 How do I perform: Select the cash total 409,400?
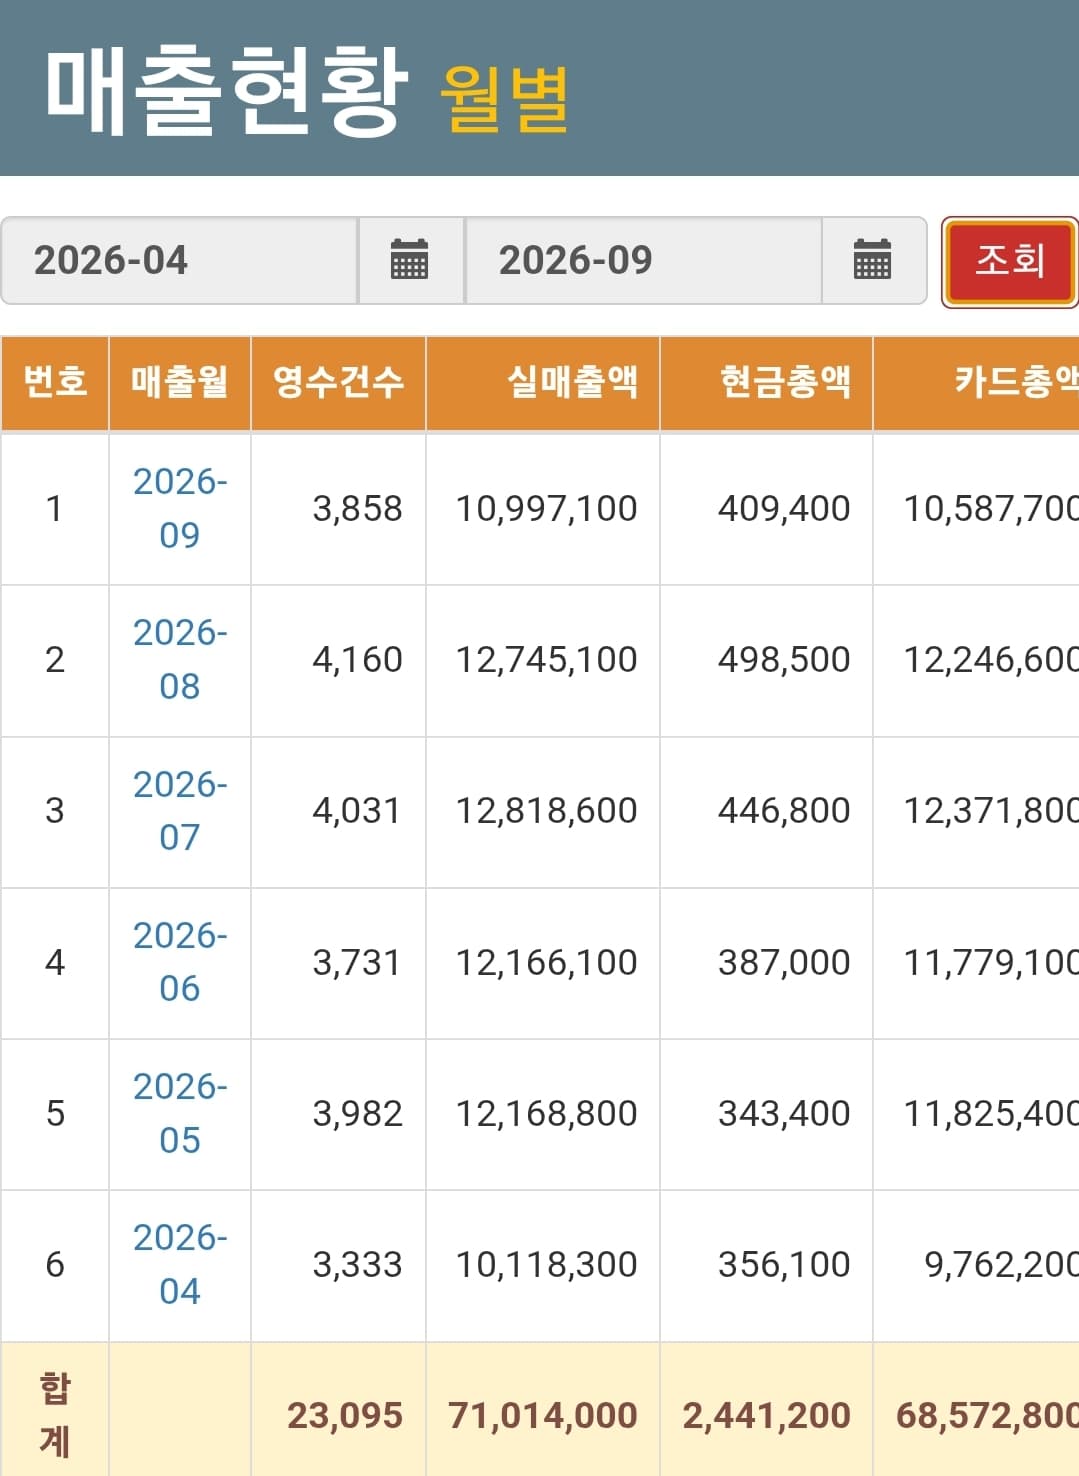pos(784,509)
